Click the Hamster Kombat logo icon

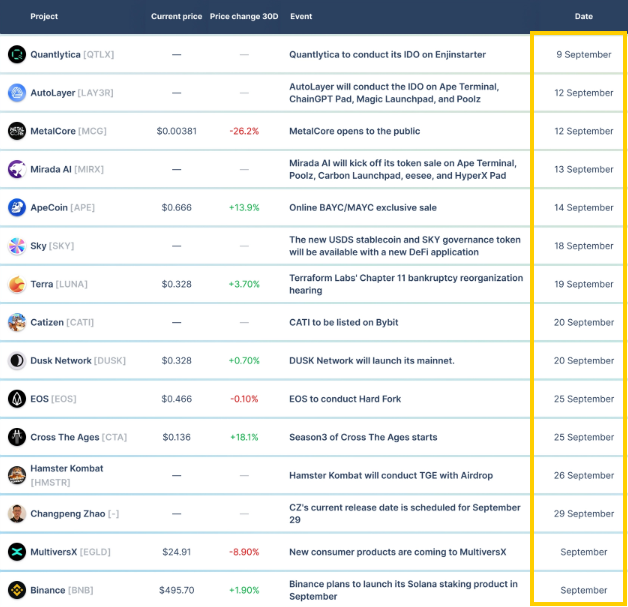(17, 475)
